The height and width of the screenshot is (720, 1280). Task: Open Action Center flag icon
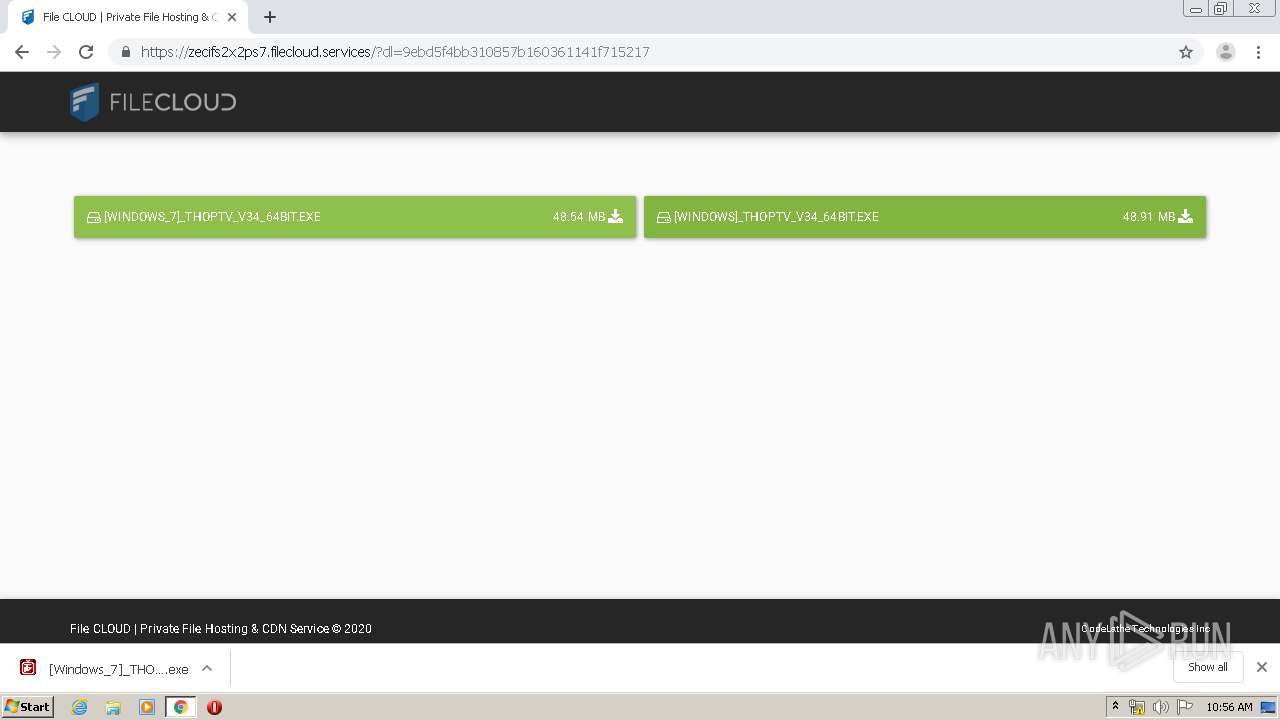[x=1185, y=707]
